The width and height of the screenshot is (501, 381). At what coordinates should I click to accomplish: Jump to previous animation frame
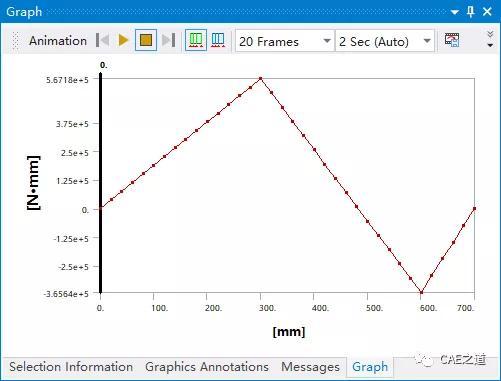[x=102, y=40]
